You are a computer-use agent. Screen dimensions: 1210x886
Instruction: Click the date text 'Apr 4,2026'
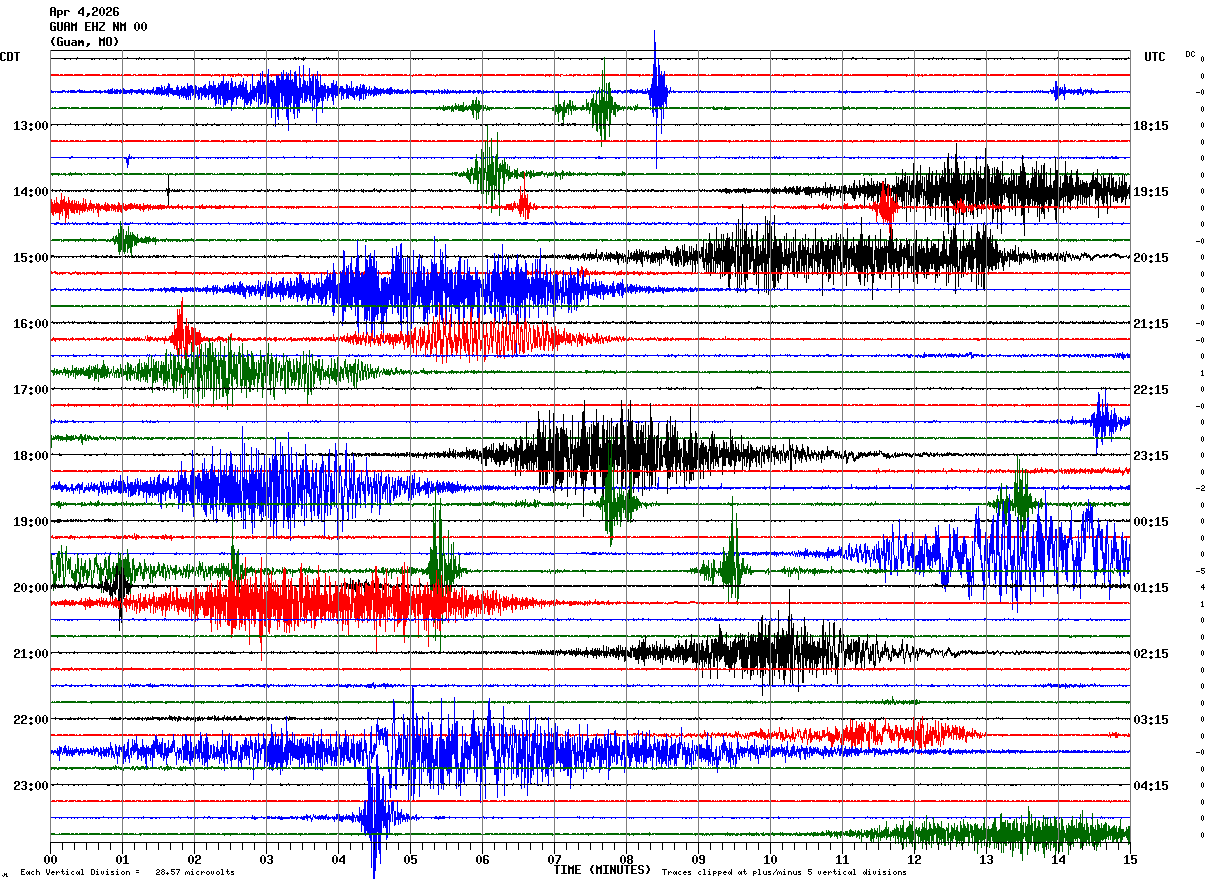(84, 12)
